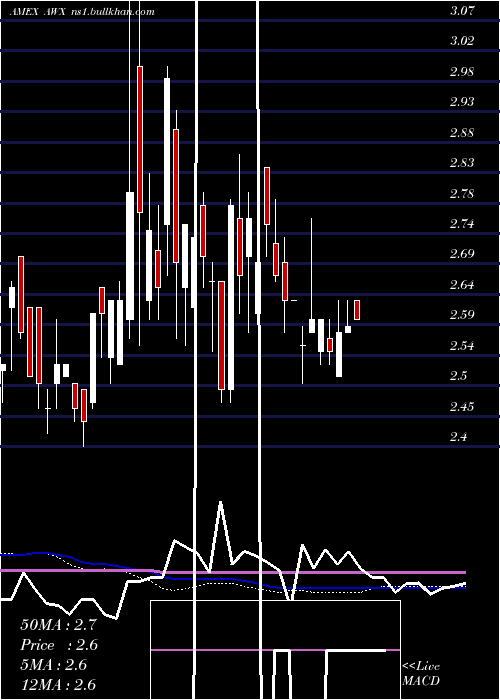Click the 'AMEX AWX ns1.bullkhan.com' chart title

(x=82, y=12)
